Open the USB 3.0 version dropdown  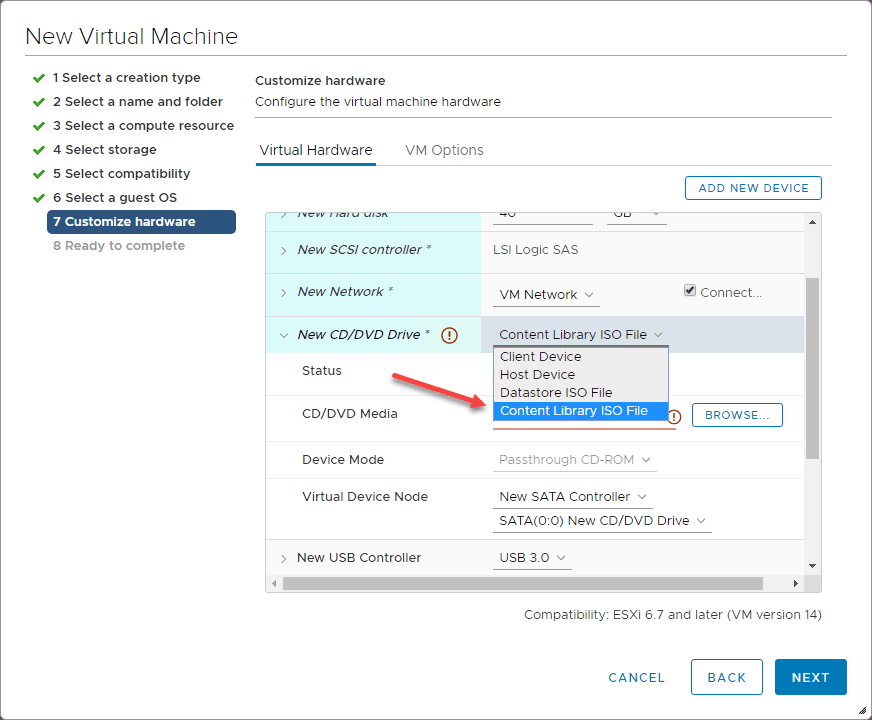coord(532,558)
